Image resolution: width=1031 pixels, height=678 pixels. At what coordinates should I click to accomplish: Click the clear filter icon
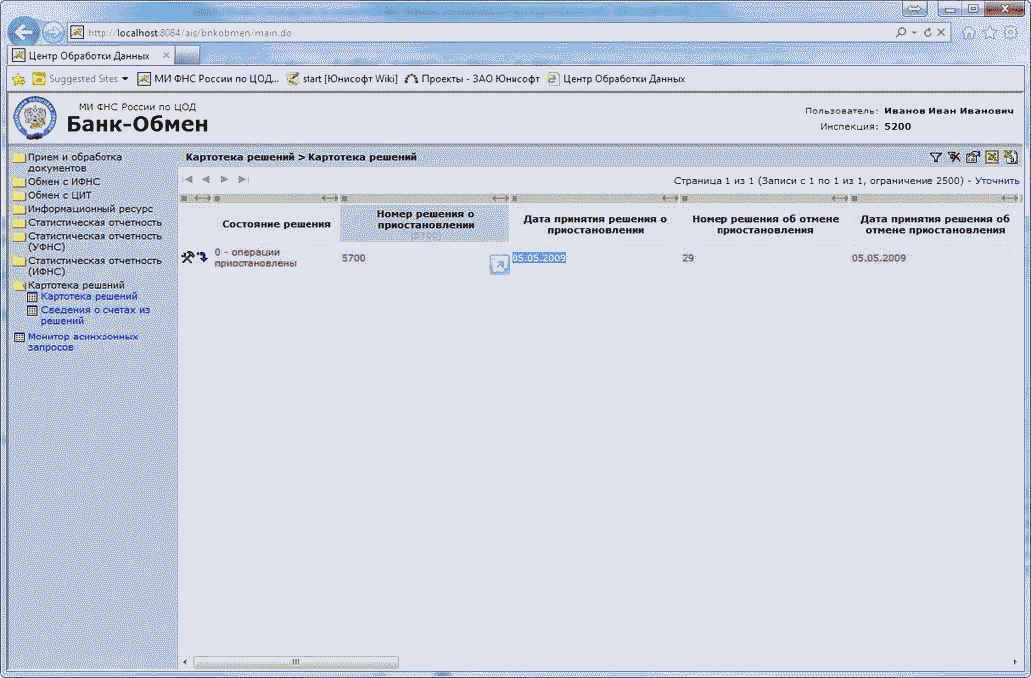click(954, 157)
